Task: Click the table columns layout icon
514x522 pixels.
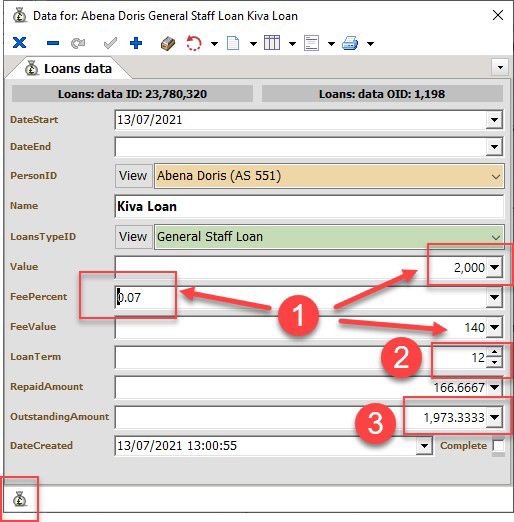Action: [x=272, y=43]
